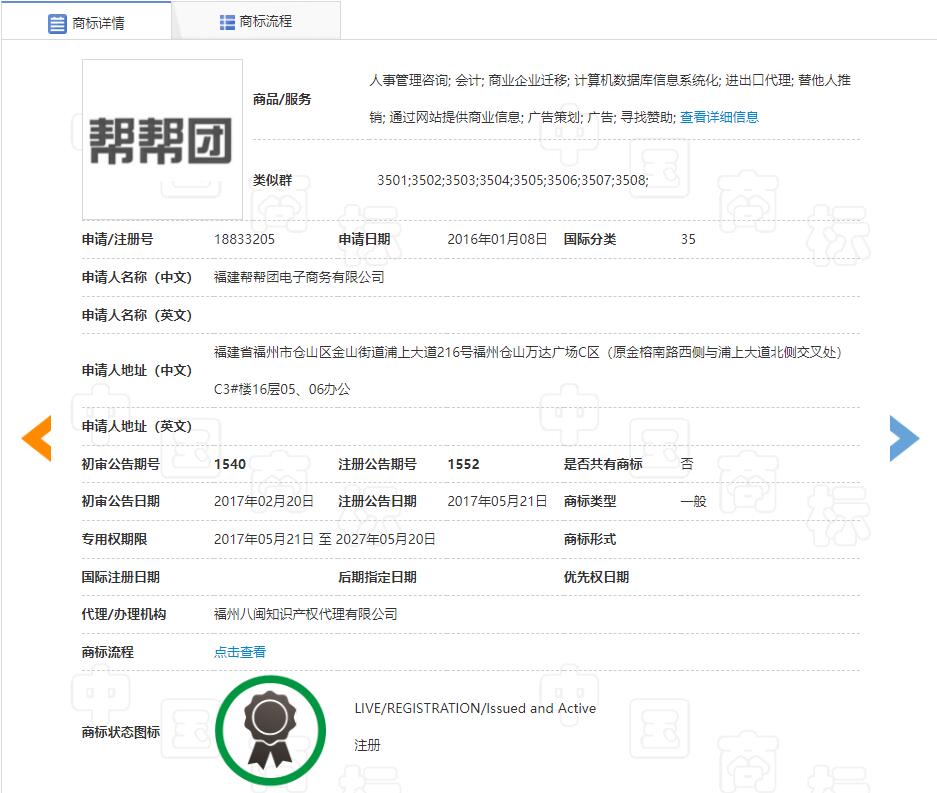Screen dimensions: 937x793
Task: Select the 专用权期限 label
Action: point(114,539)
